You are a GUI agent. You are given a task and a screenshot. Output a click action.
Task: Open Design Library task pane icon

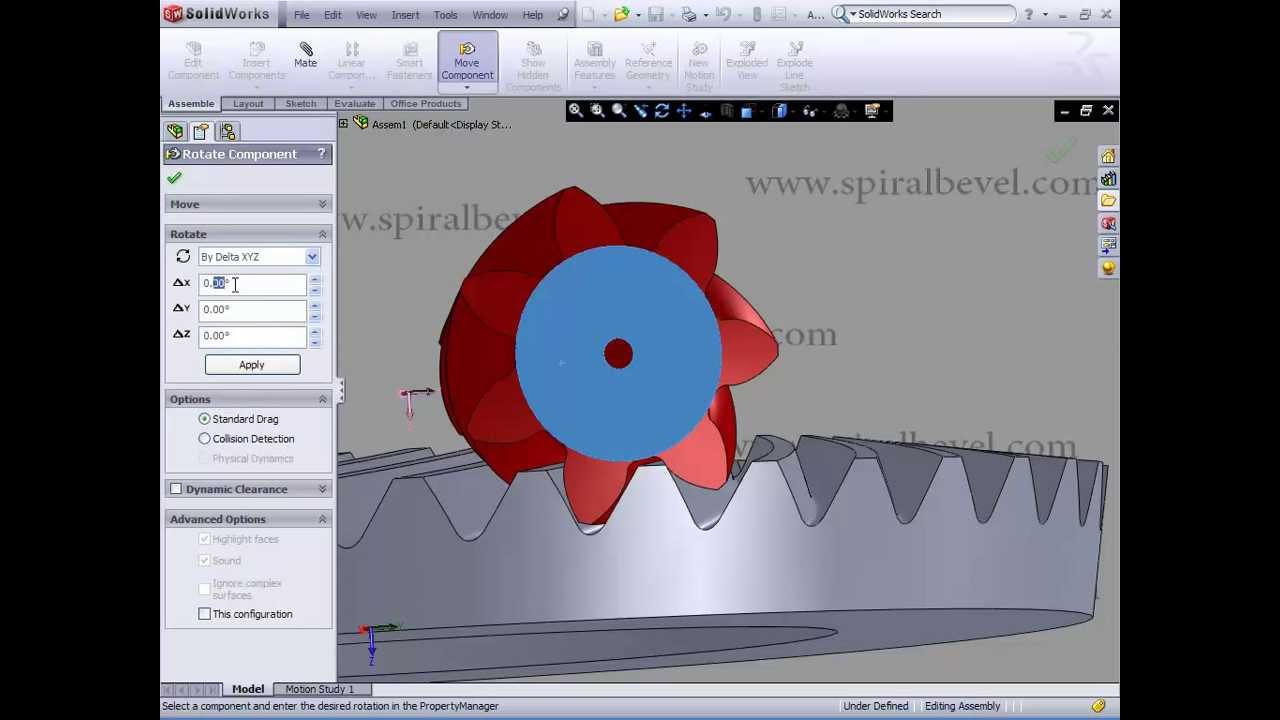pos(1108,179)
